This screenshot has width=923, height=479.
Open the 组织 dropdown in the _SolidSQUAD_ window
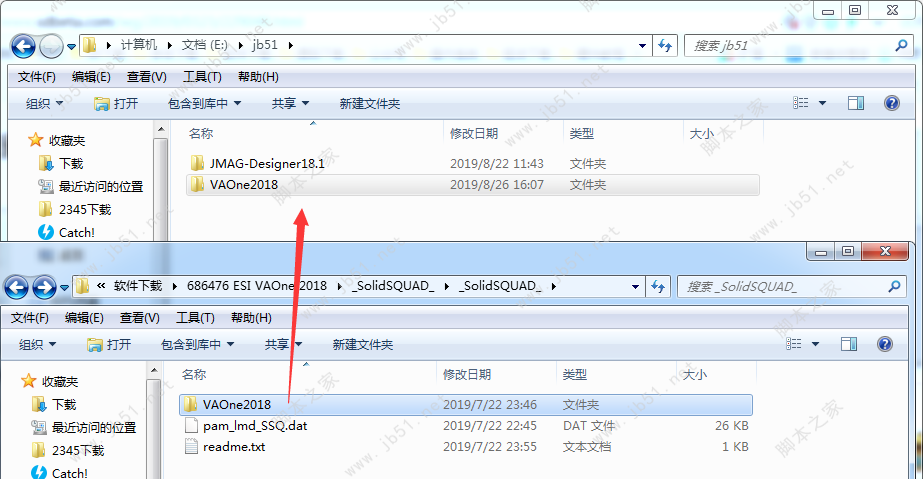[x=37, y=344]
